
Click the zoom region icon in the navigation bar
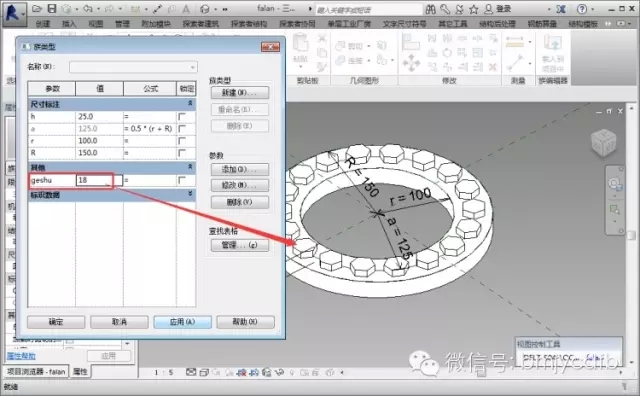[x=615, y=210]
